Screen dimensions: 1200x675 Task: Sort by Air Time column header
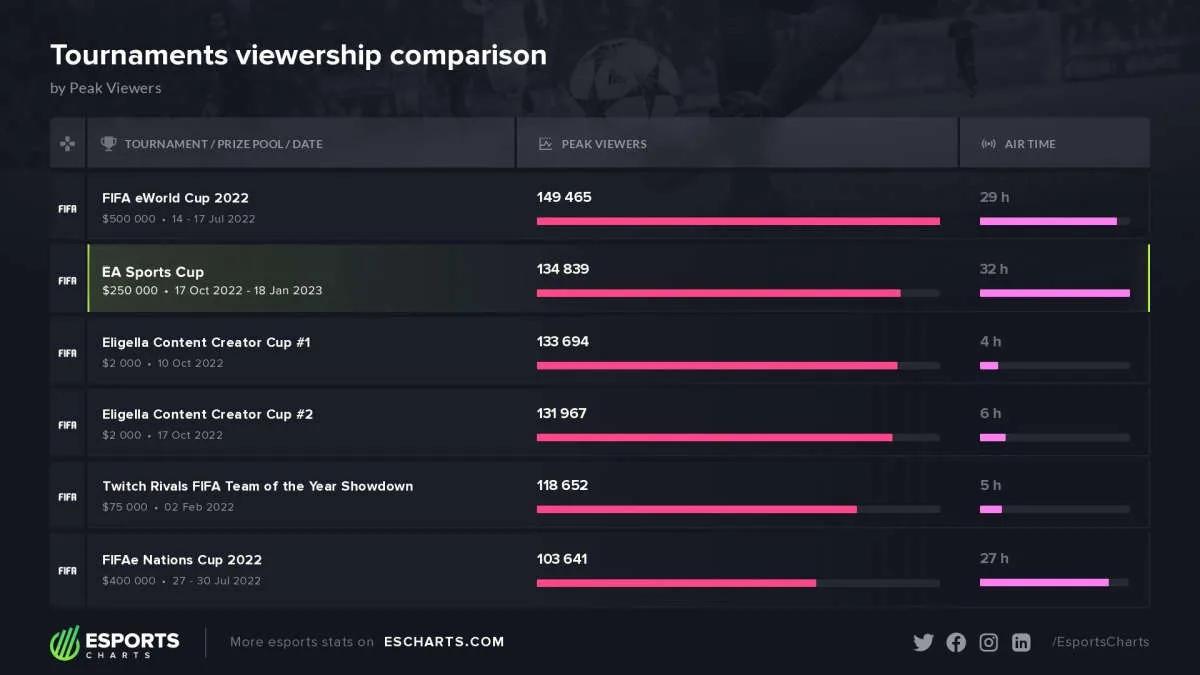click(x=1030, y=144)
